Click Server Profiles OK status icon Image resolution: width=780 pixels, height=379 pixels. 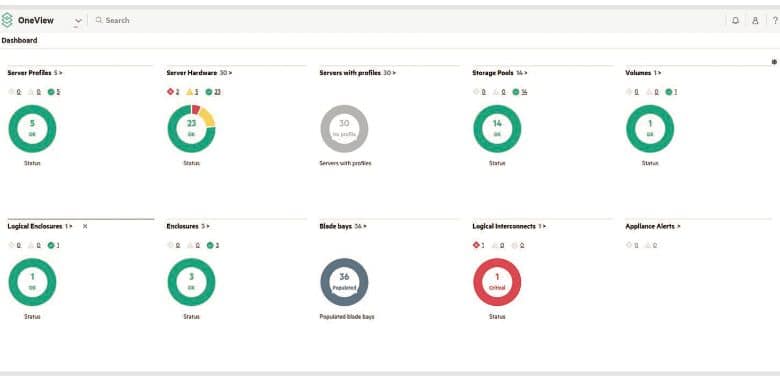point(51,92)
